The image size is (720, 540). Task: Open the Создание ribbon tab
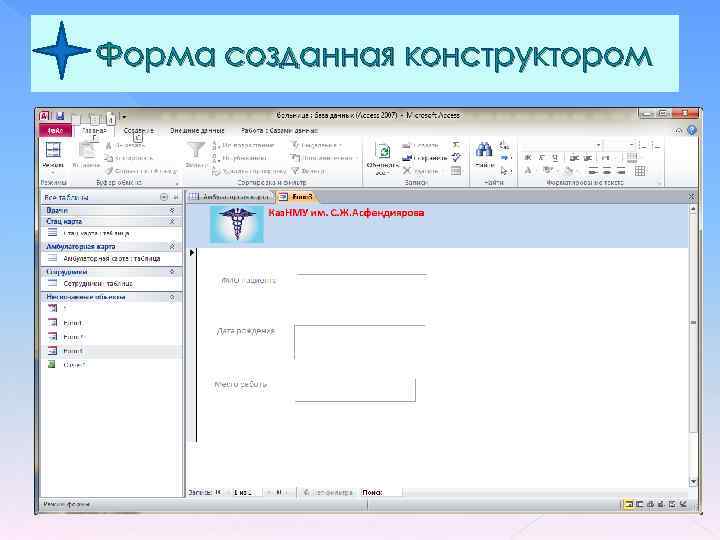tap(139, 131)
